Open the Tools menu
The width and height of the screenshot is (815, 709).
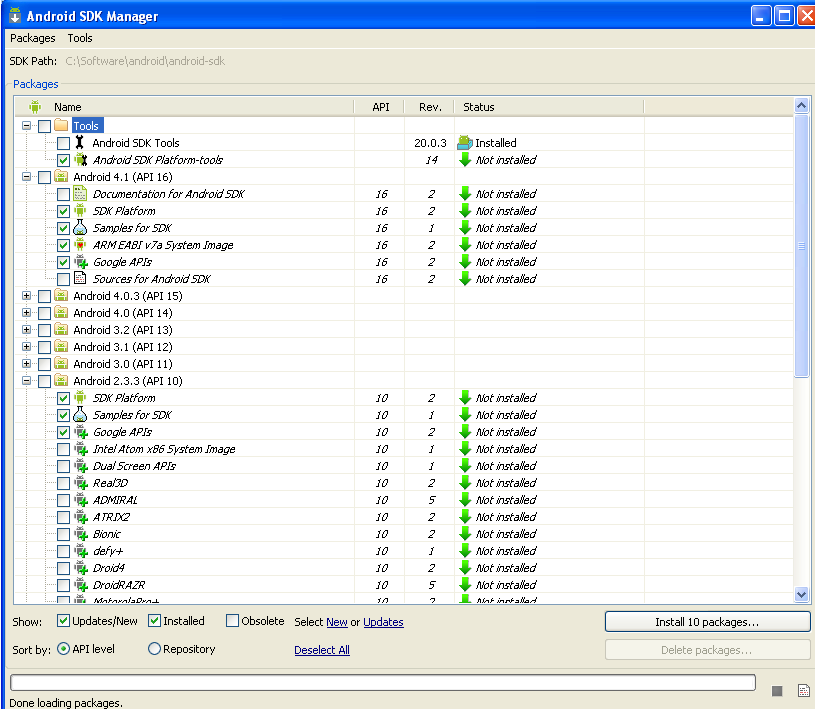coord(80,38)
